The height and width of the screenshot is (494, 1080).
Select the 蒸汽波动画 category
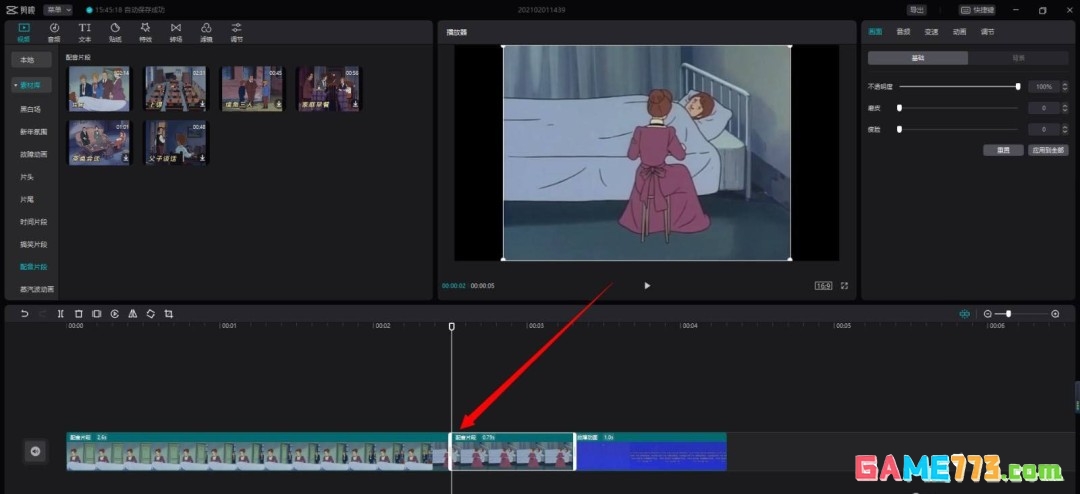point(37,289)
